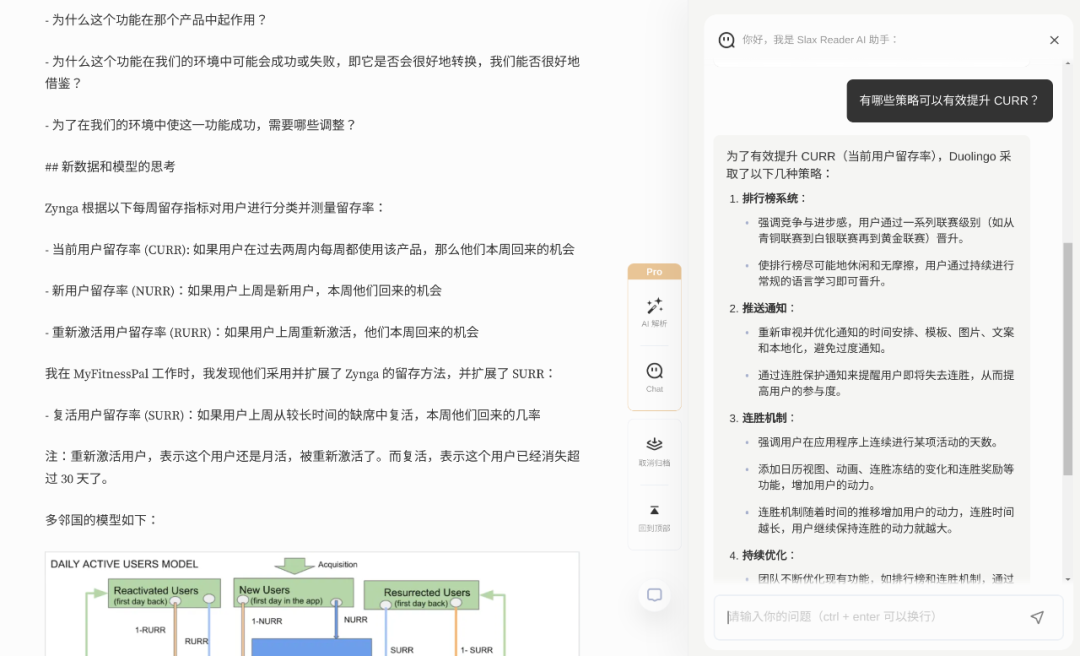Click the Slax Reader AI assistant logo
The height and width of the screenshot is (656, 1080).
pyautogui.click(x=727, y=40)
